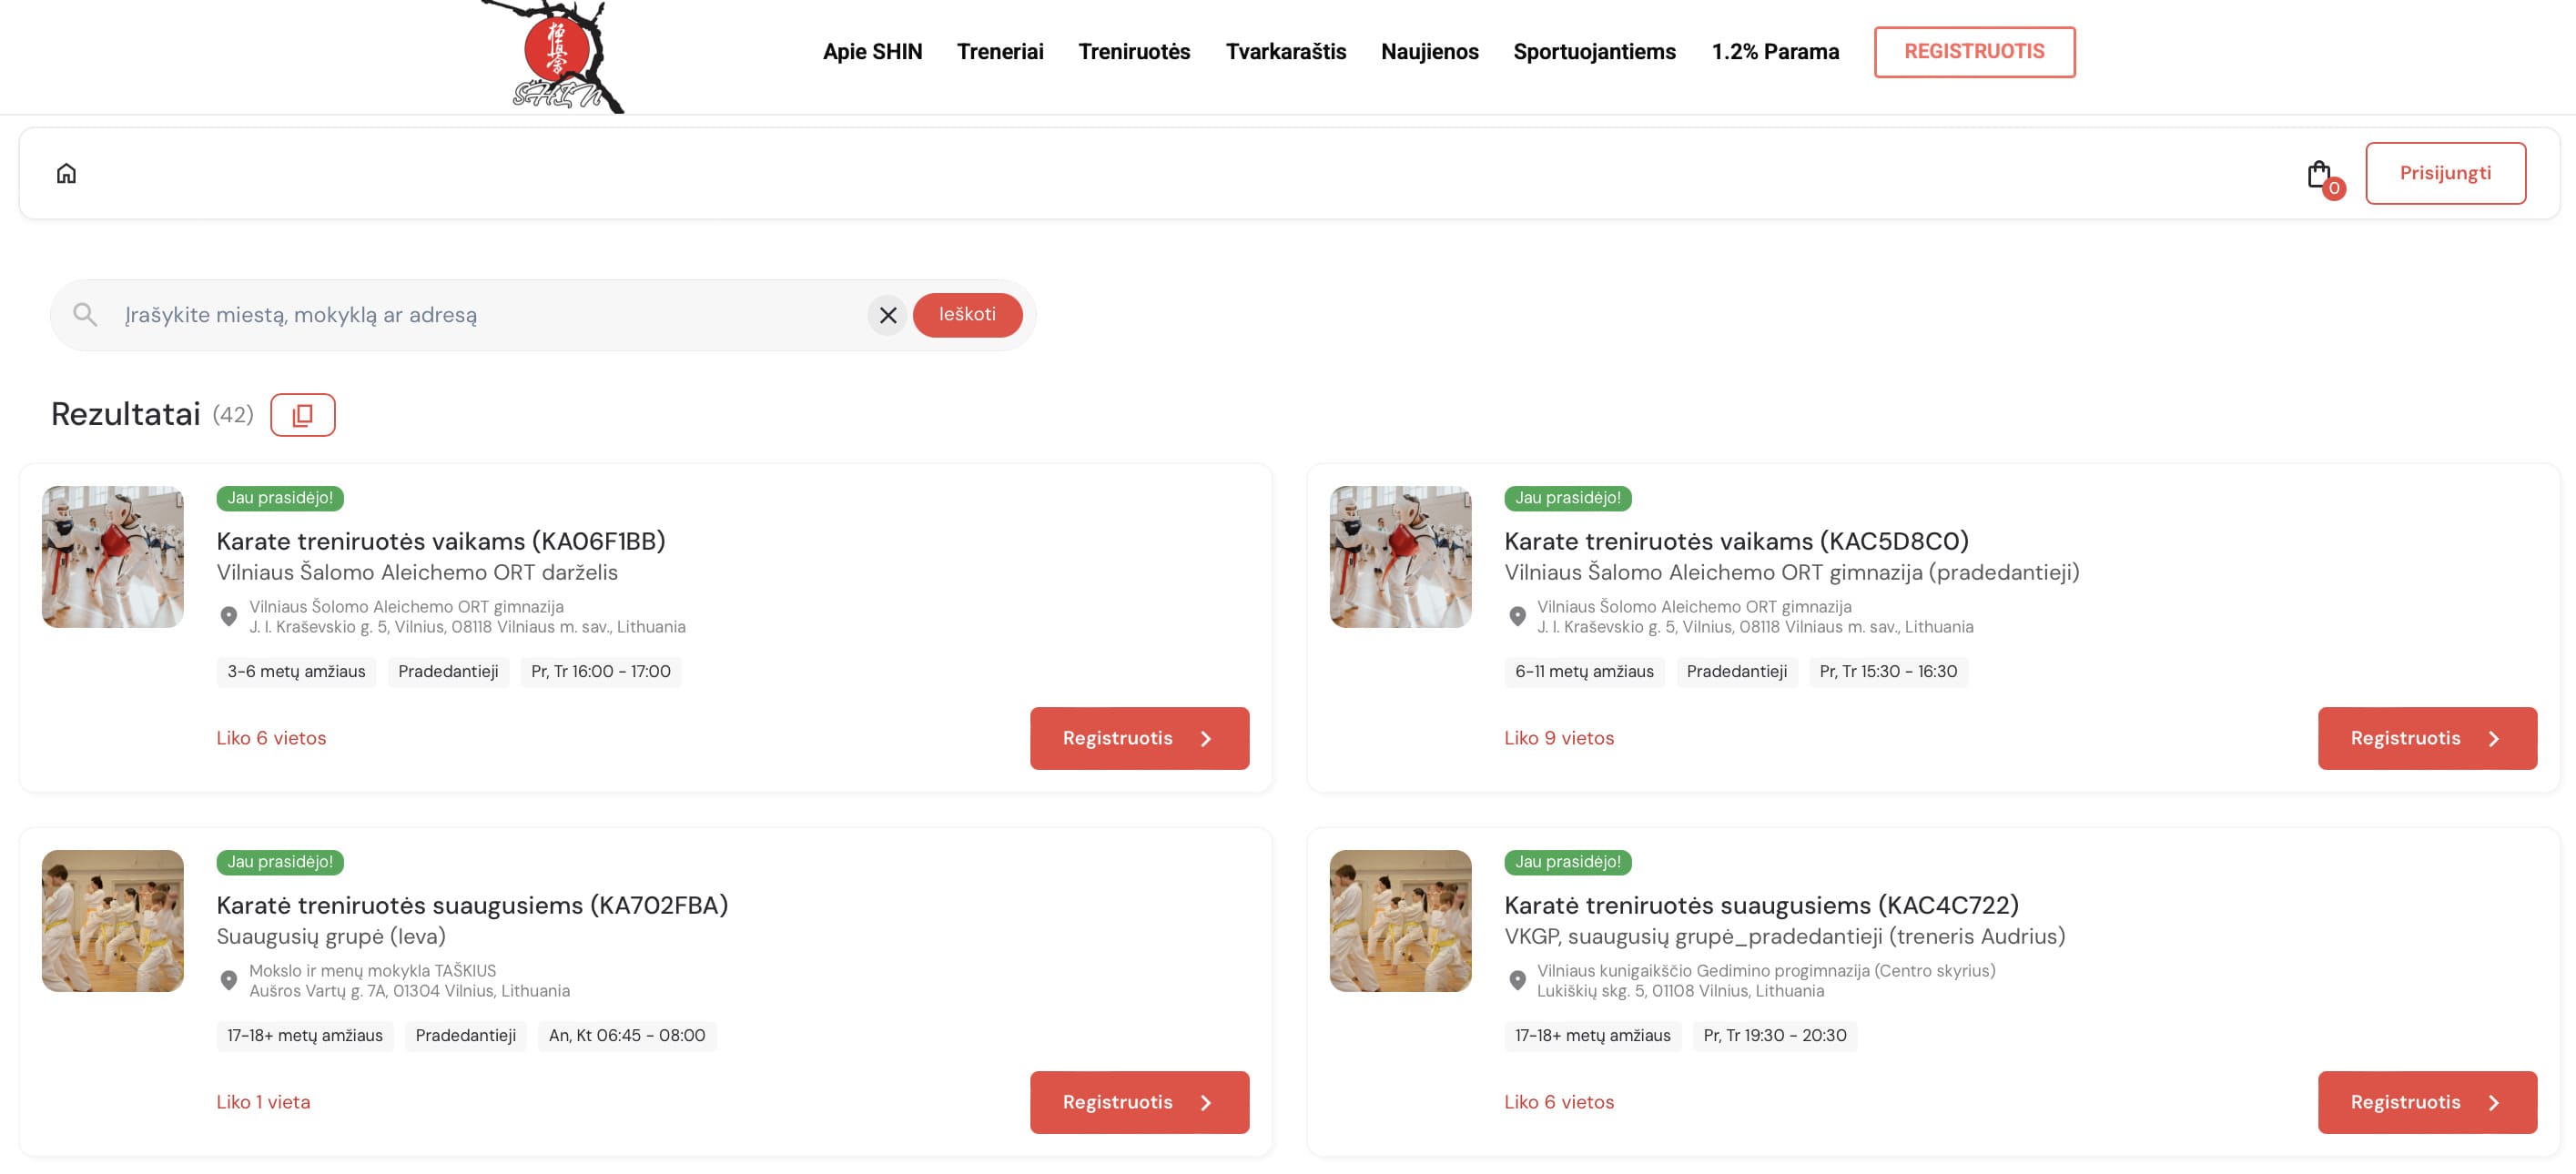Select the 'Pradedantieji' tag on the KAC5D8C0 card
2576x1174 pixels.
[1737, 671]
